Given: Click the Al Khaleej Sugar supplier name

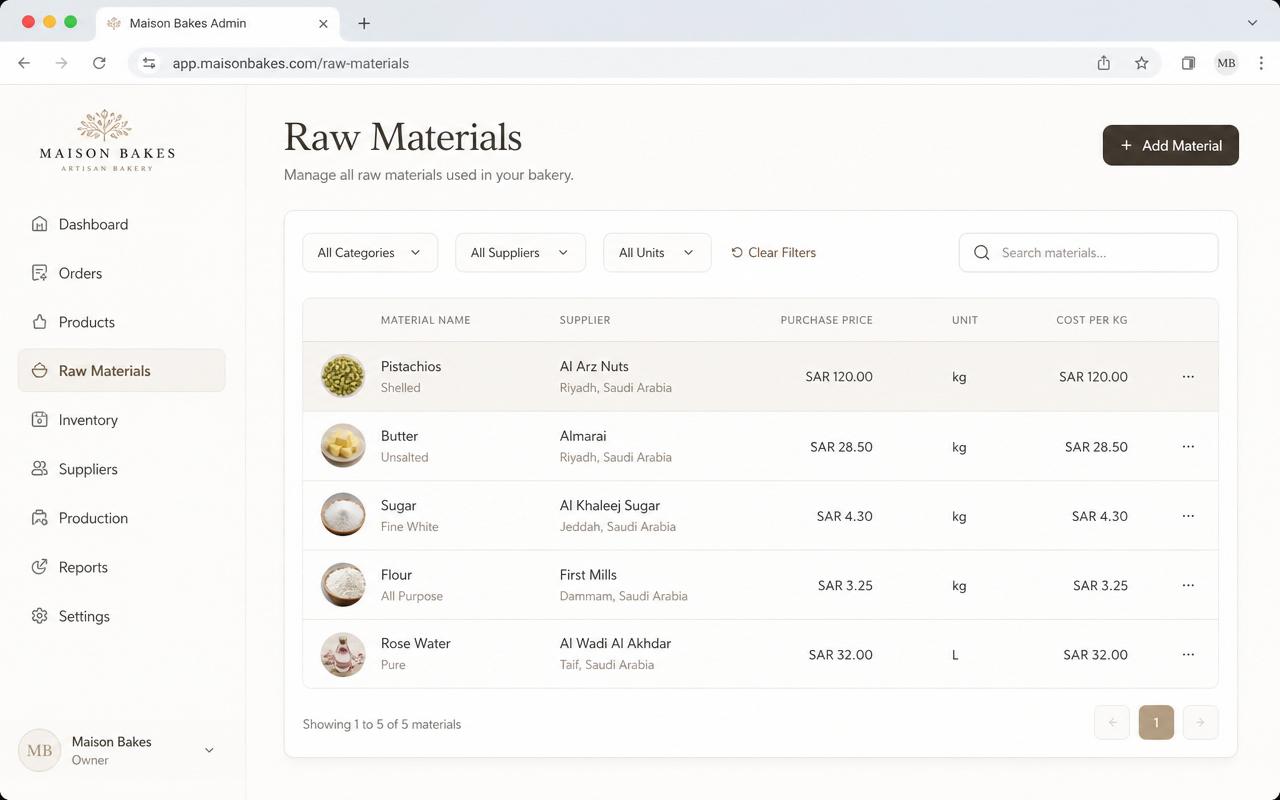Looking at the screenshot, I should (610, 505).
